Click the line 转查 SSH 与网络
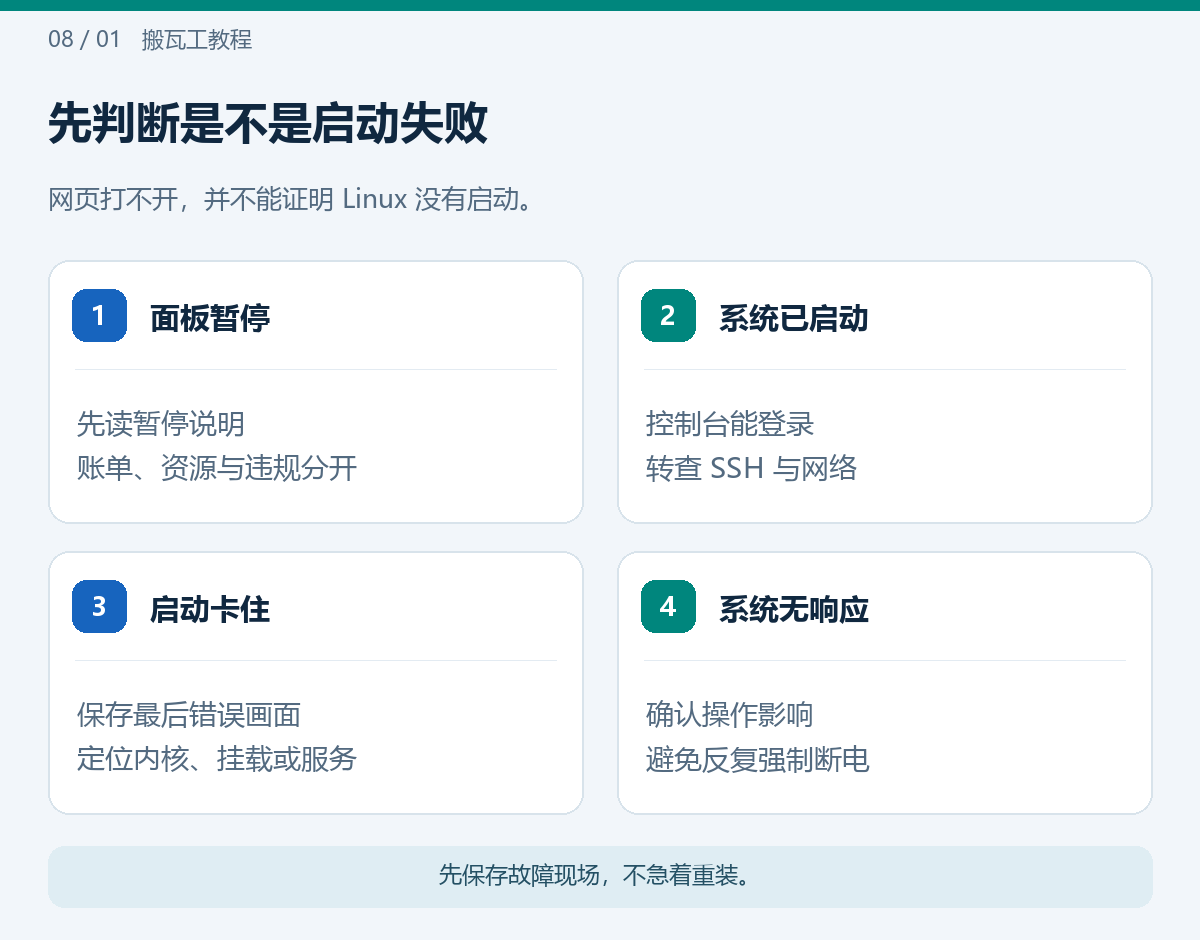 752,468
